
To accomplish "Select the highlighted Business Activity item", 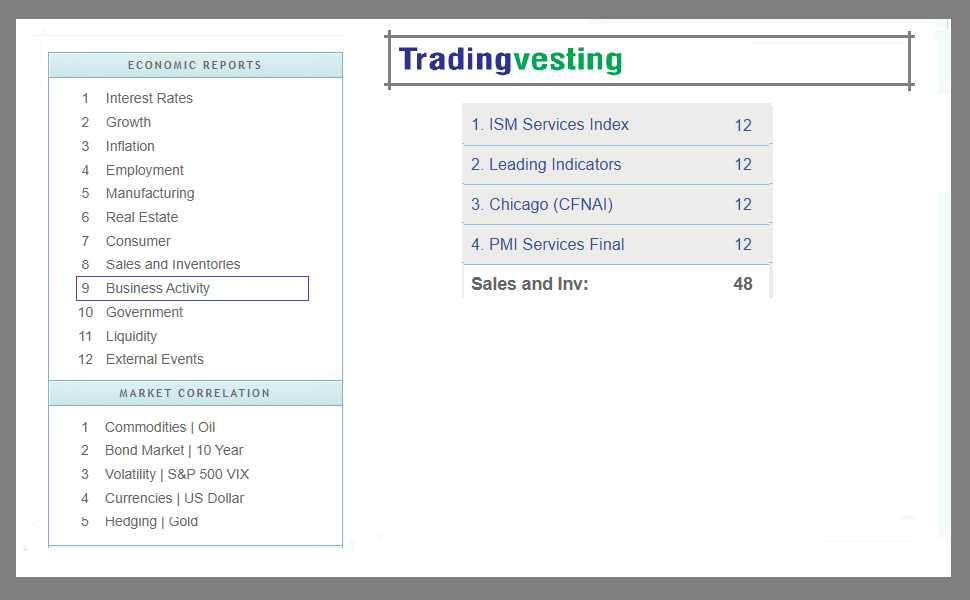I will click(158, 288).
